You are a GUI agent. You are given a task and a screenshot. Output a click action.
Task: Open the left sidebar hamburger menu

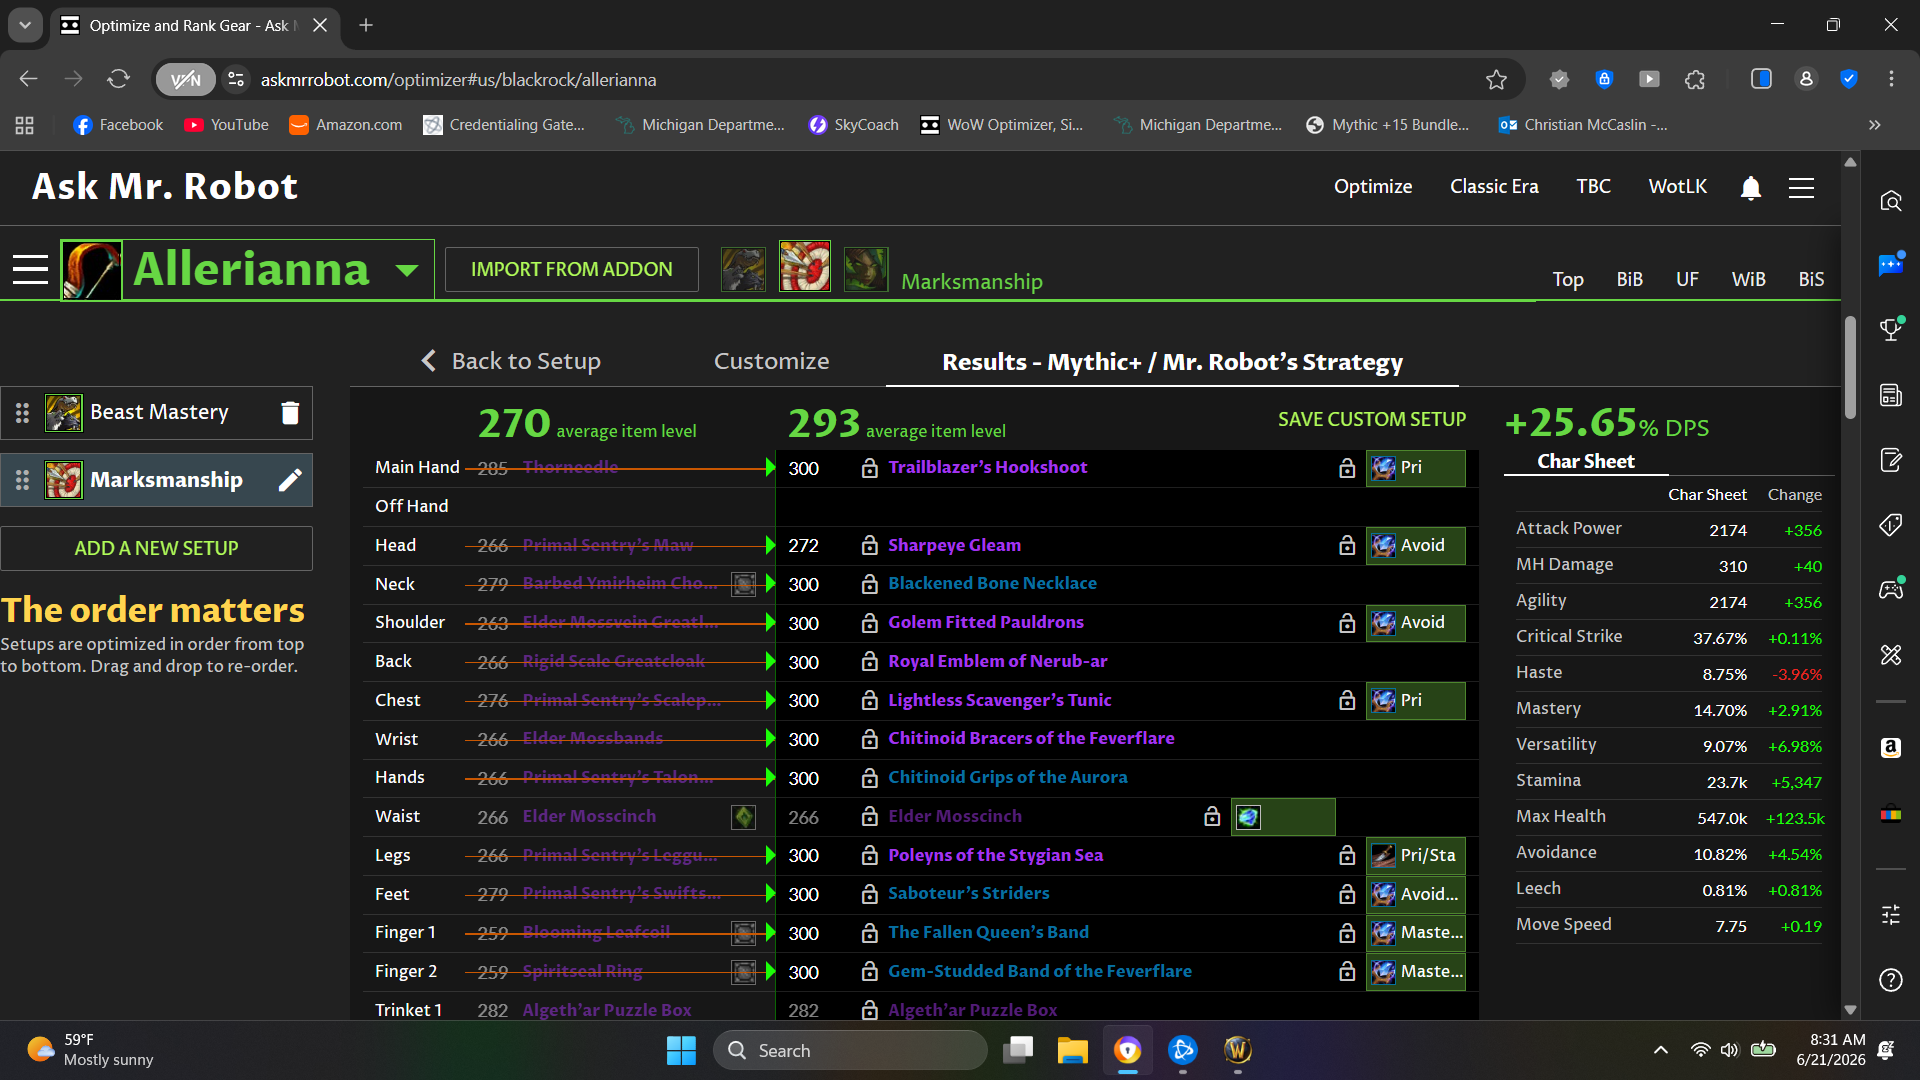tap(30, 269)
